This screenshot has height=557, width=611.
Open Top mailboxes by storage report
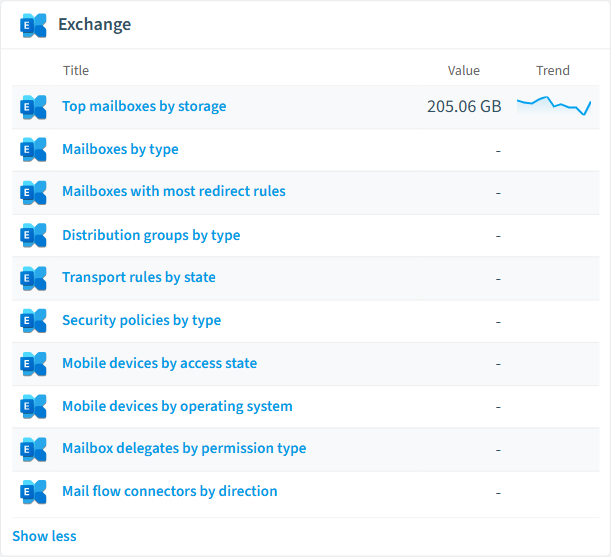tap(144, 106)
